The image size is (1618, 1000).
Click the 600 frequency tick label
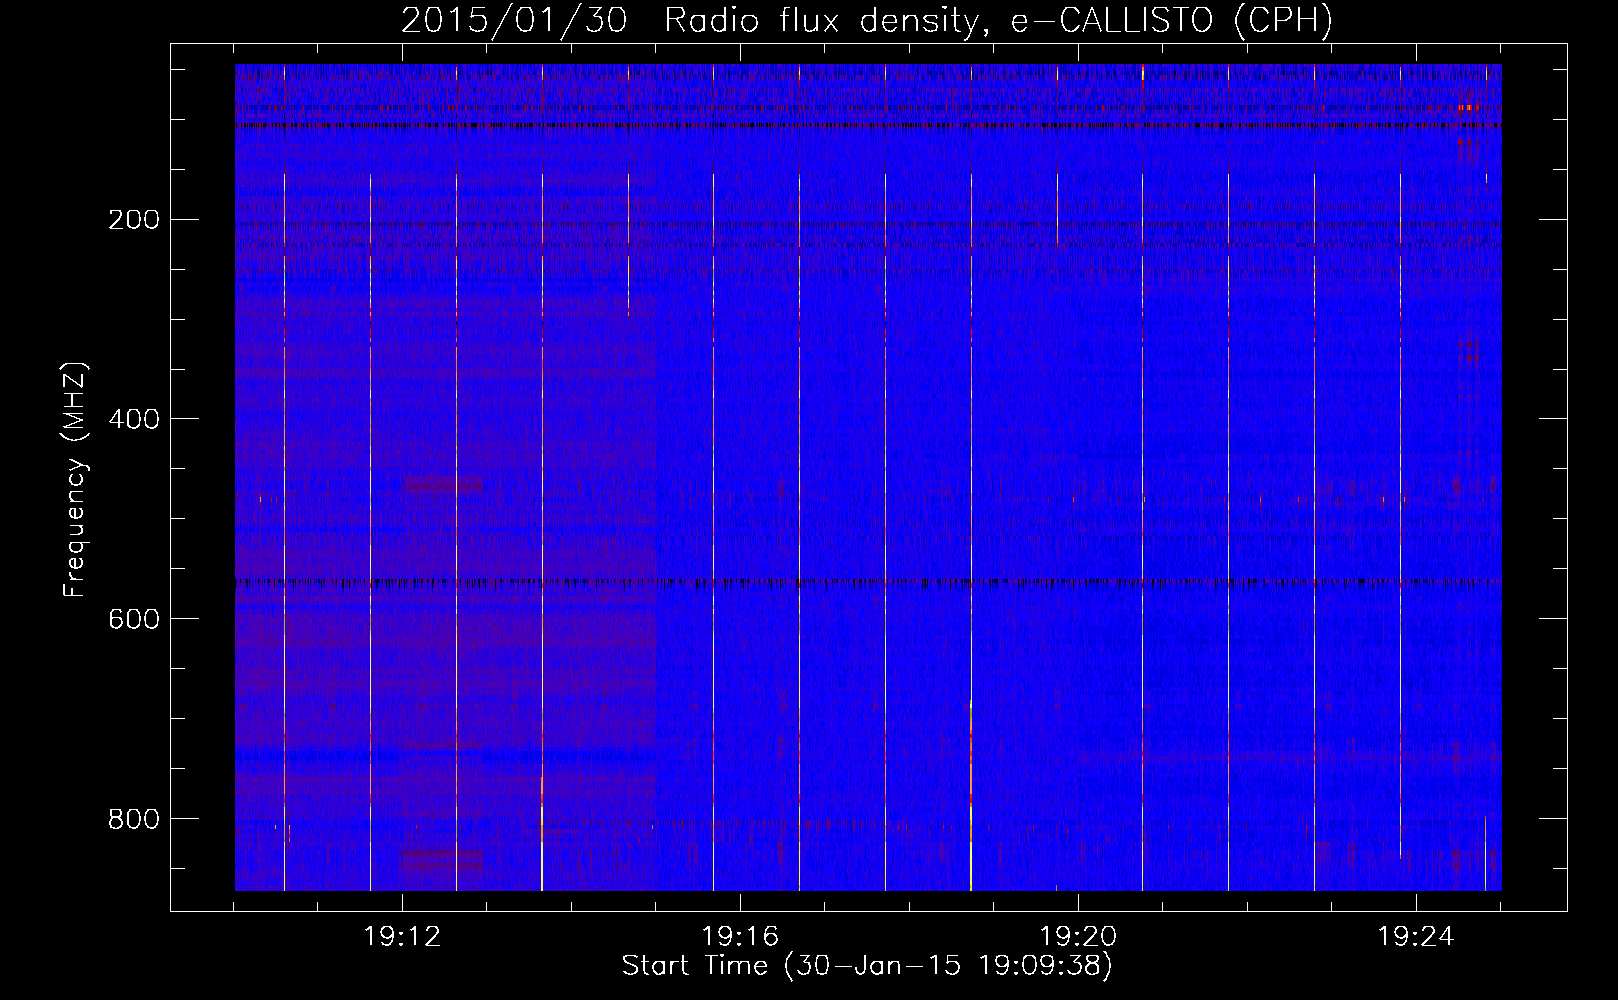pos(133,619)
